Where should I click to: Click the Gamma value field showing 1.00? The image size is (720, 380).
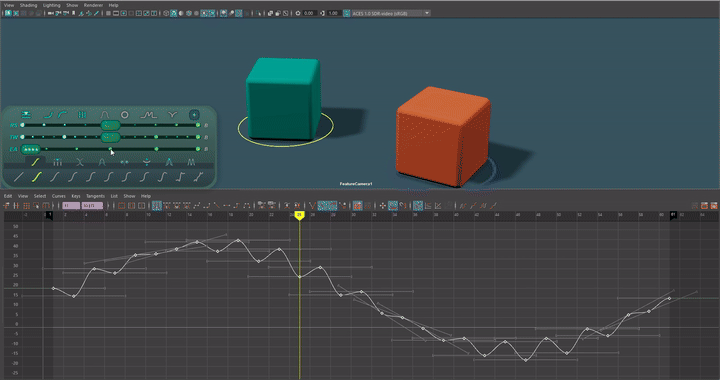334,13
